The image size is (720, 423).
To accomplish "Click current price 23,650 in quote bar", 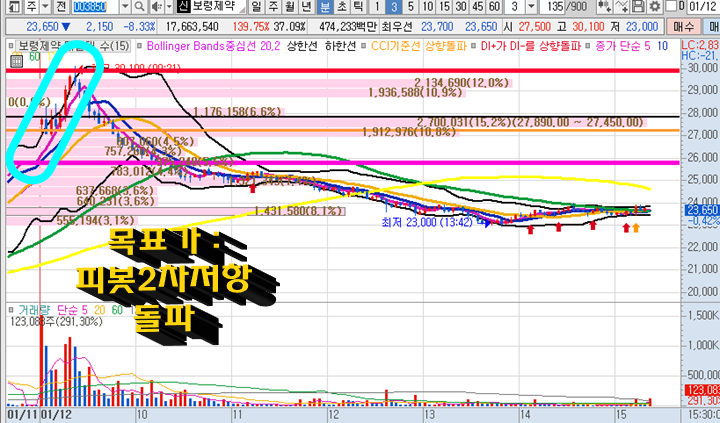I will 42,27.
